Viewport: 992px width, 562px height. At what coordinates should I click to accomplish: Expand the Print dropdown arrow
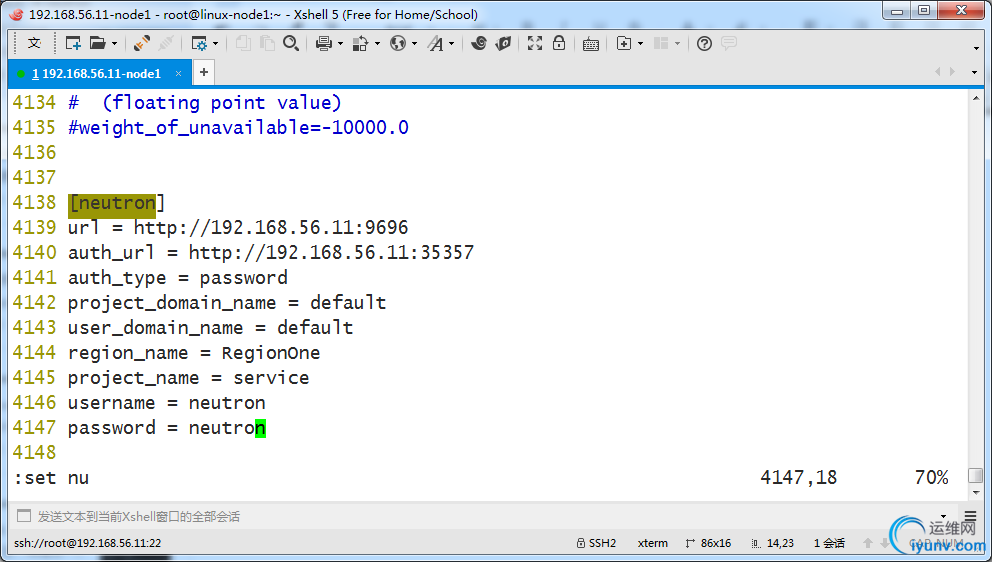[340, 44]
